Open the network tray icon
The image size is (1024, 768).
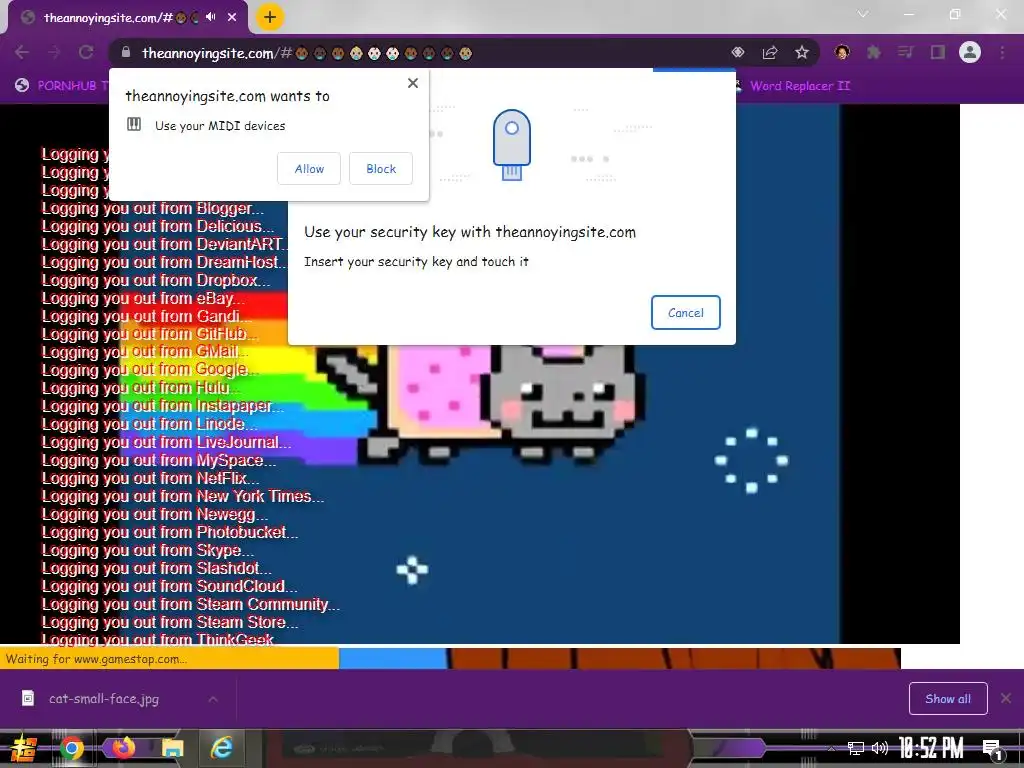[856, 748]
